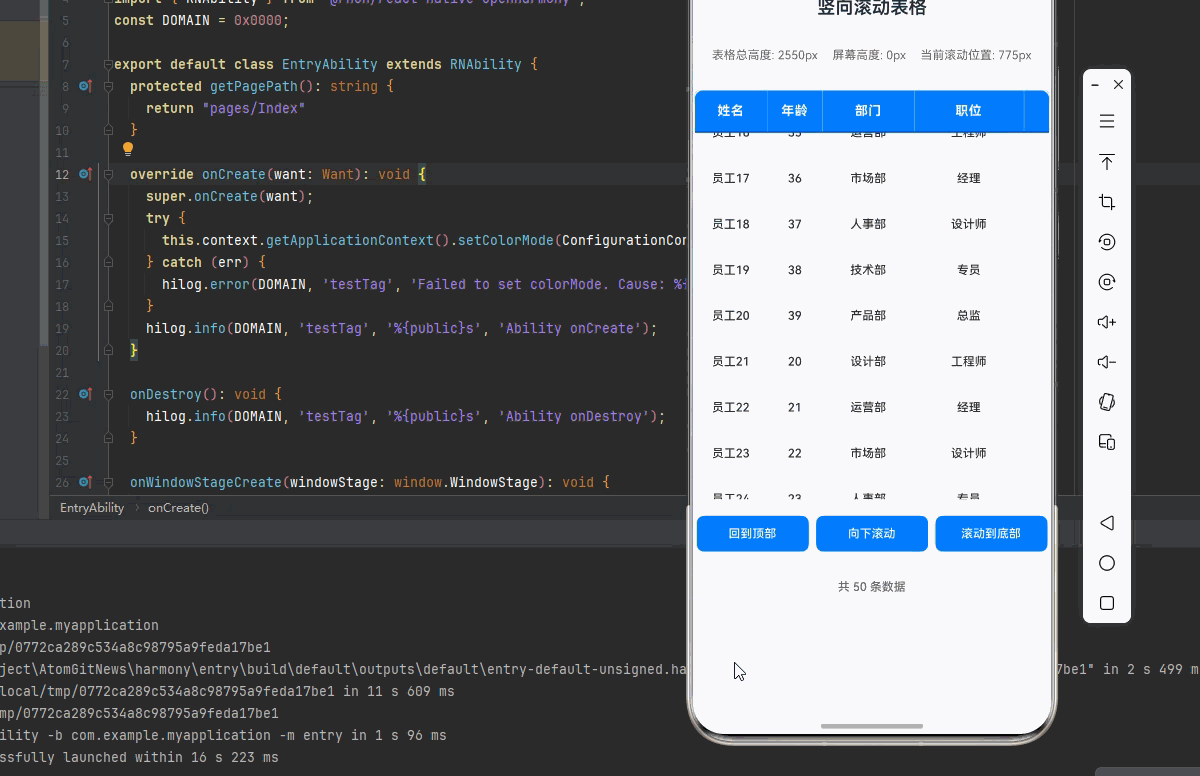Tap the 回到顶部 button
Screen dimensions: 1200x776
(x=752, y=534)
